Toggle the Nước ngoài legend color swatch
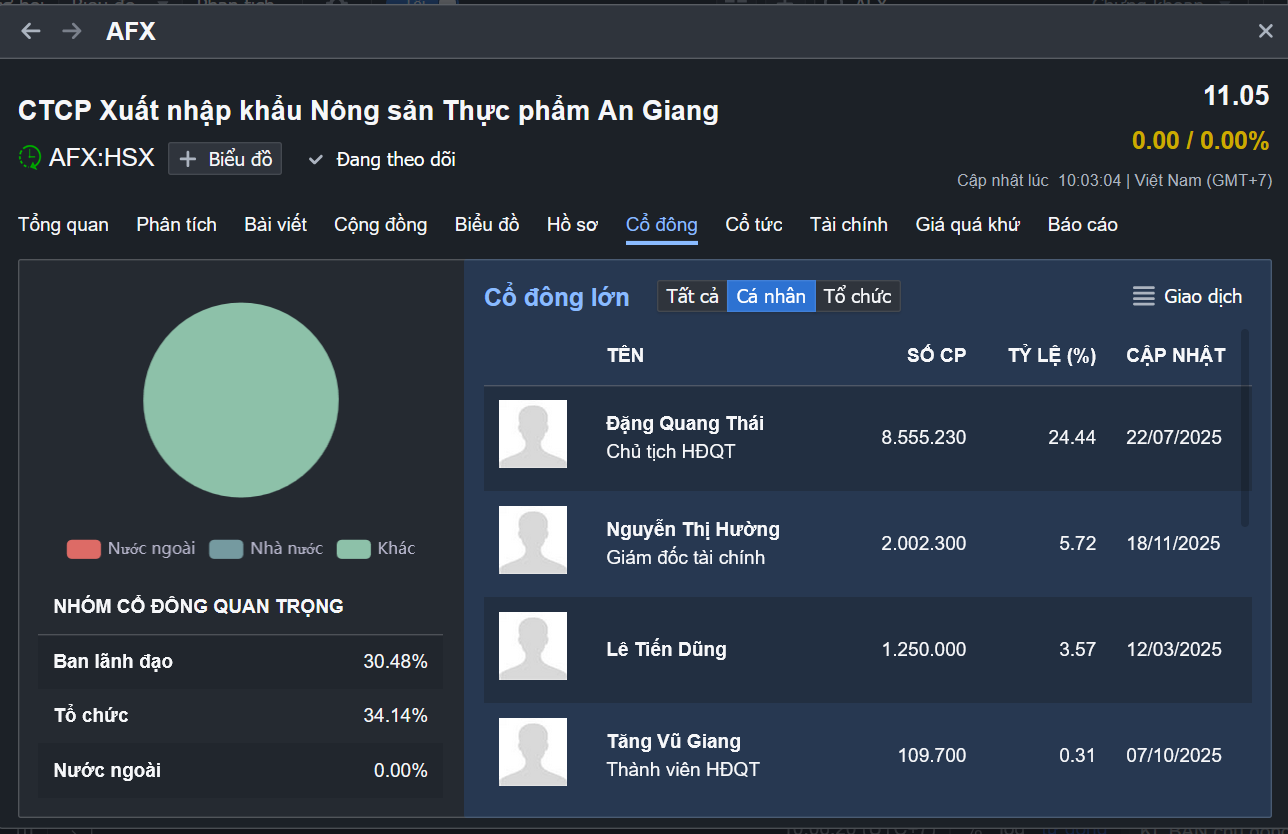Viewport: 1288px width, 834px height. click(84, 549)
